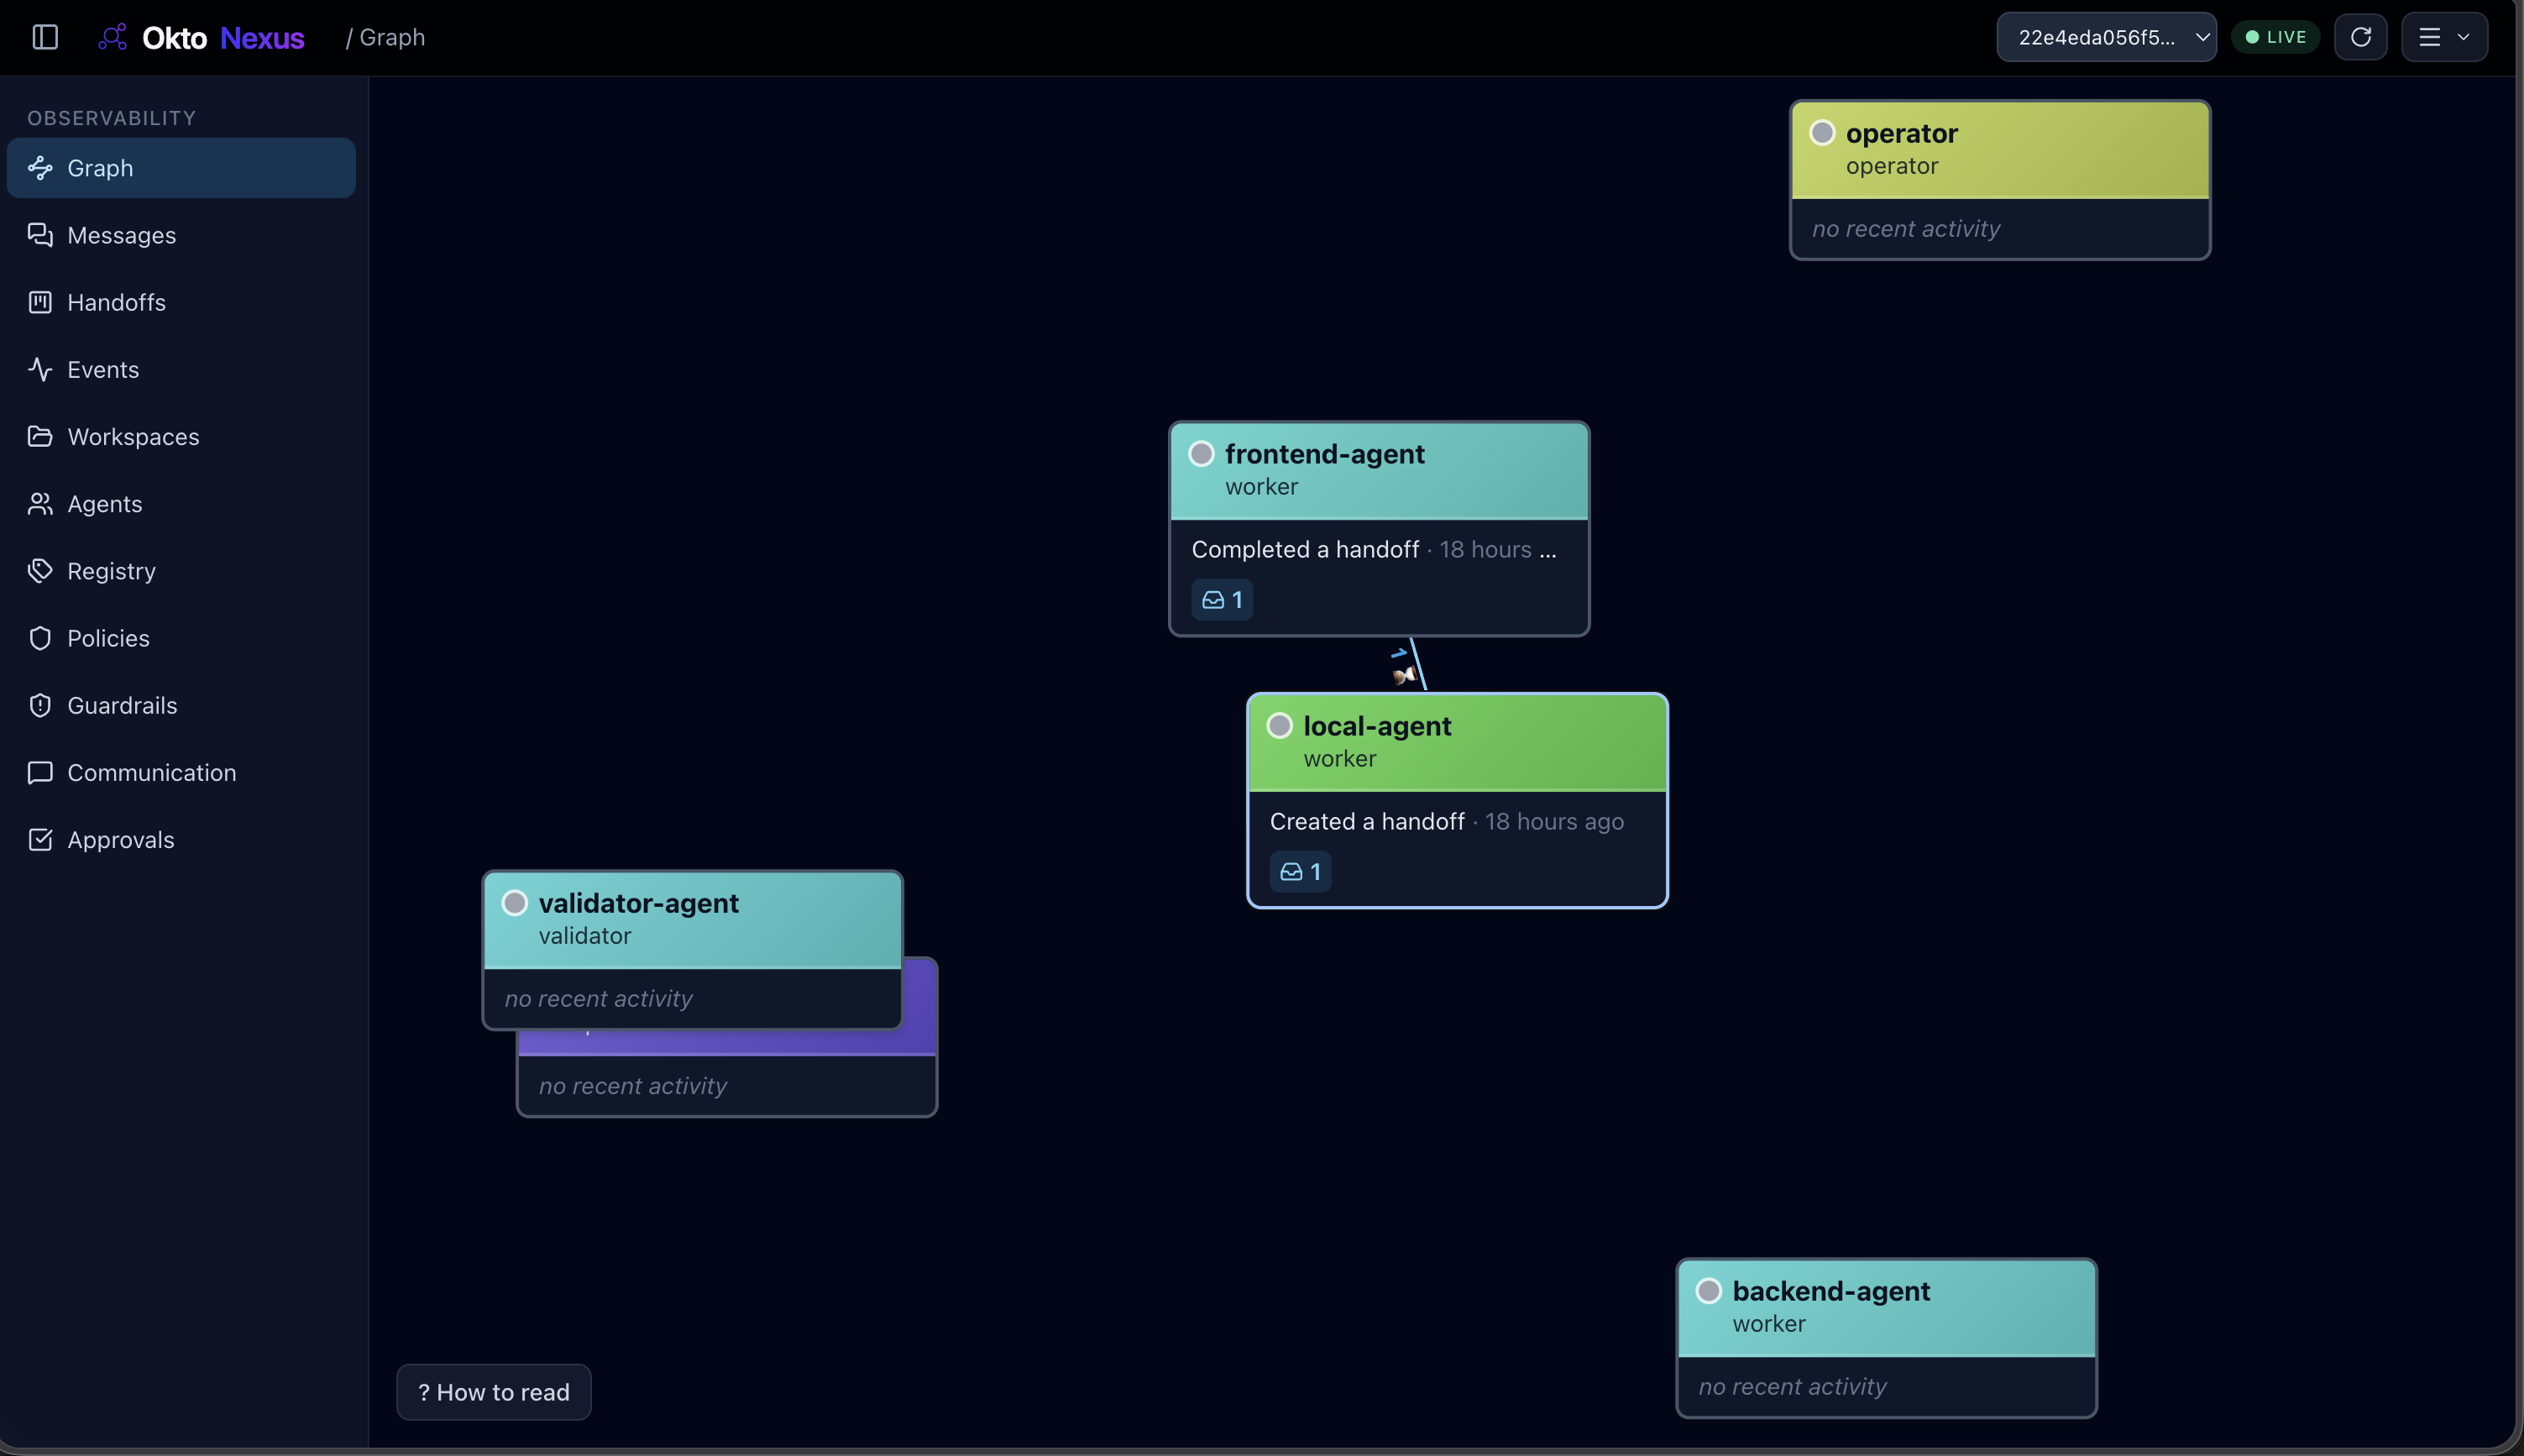Click the Okto Nexus logo
The width and height of the screenshot is (2524, 1456).
201,37
